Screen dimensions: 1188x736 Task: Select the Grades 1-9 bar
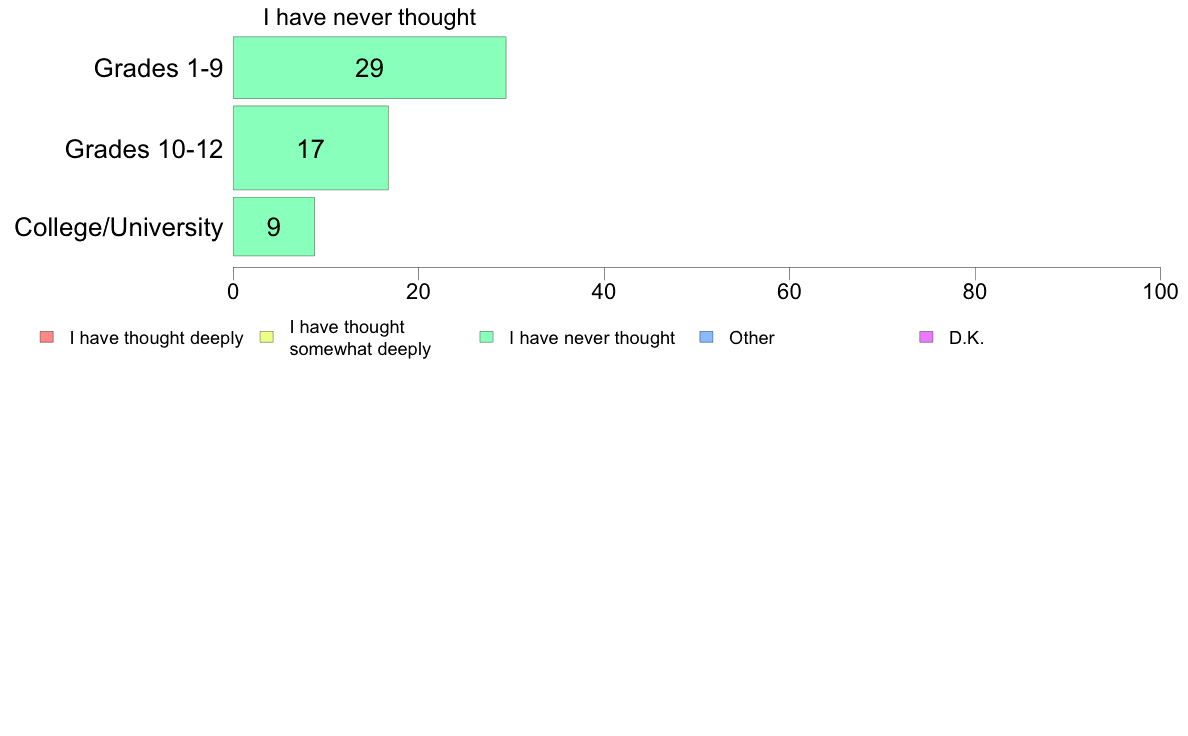[x=370, y=67]
